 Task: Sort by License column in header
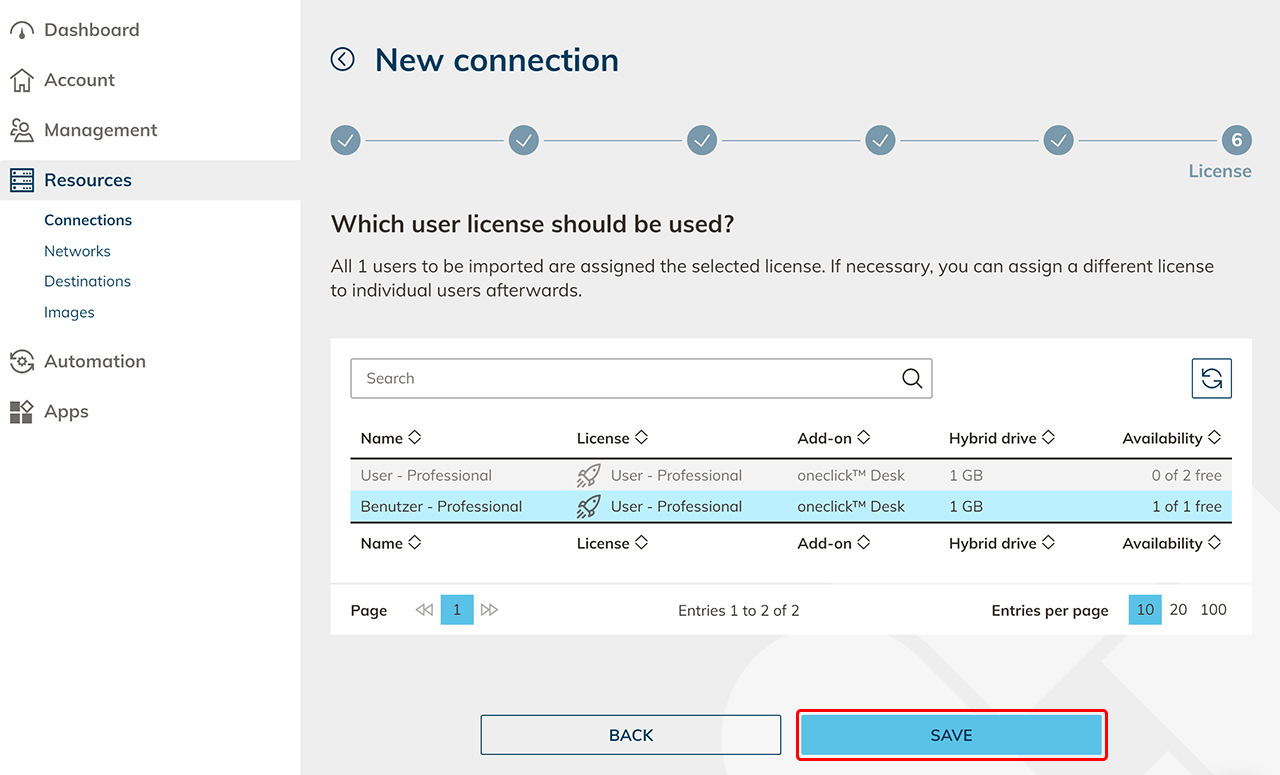click(612, 438)
